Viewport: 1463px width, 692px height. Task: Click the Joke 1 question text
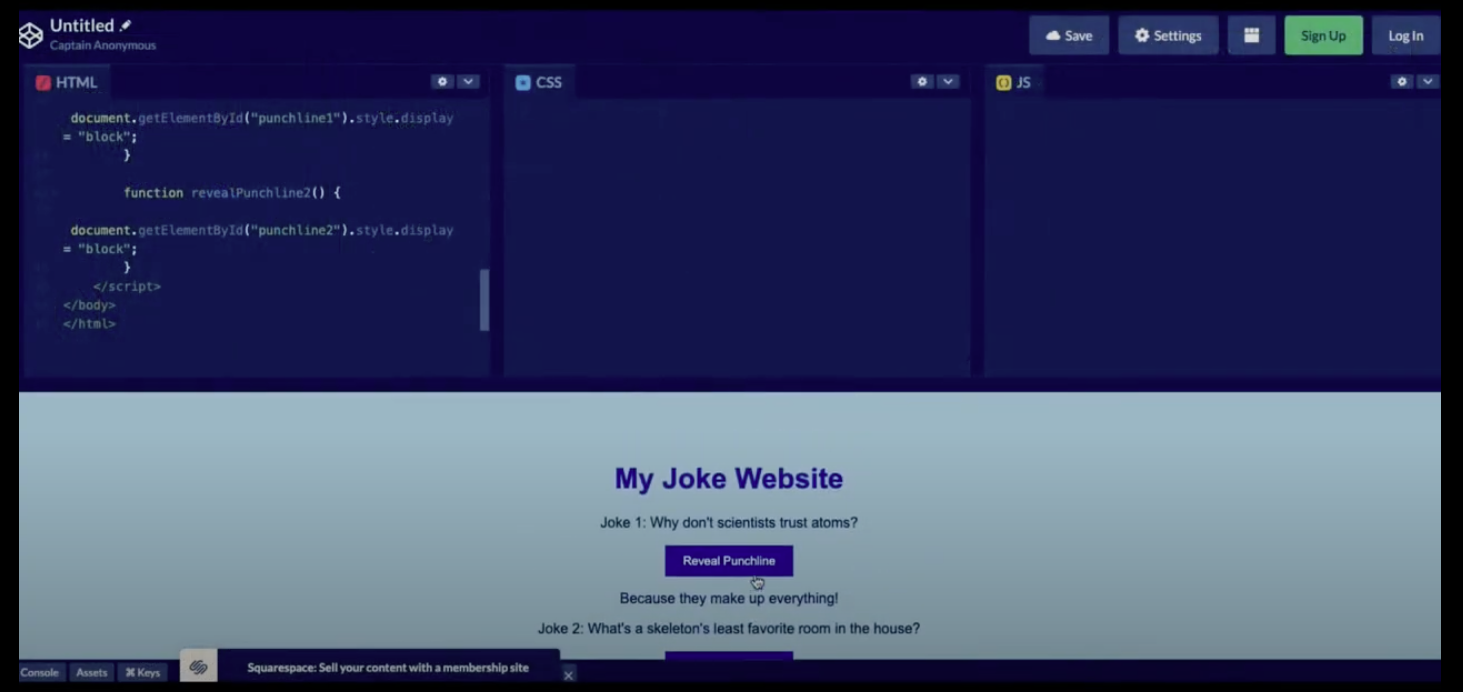click(729, 522)
